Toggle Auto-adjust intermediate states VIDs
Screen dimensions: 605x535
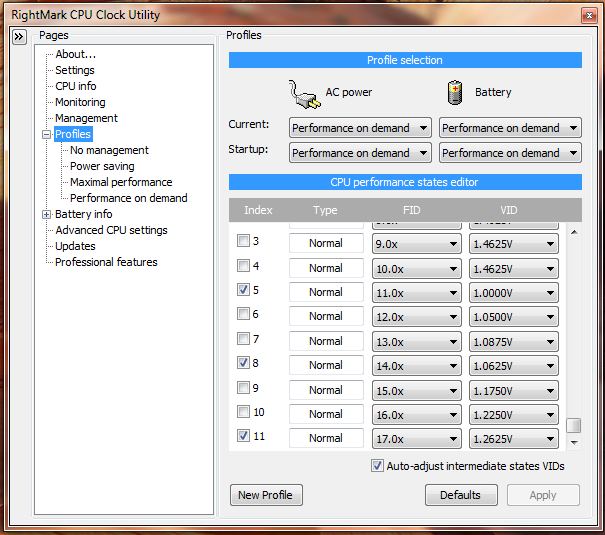pyautogui.click(x=377, y=466)
